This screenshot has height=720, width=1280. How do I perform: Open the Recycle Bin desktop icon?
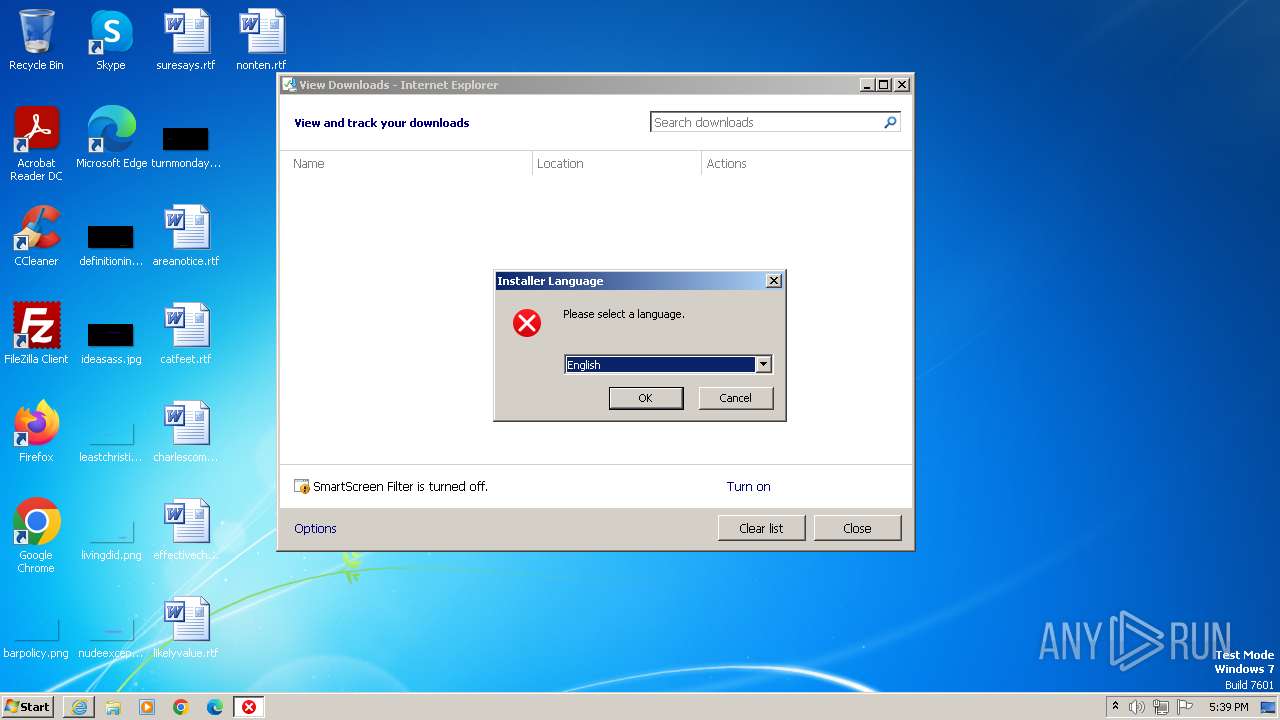click(x=36, y=40)
